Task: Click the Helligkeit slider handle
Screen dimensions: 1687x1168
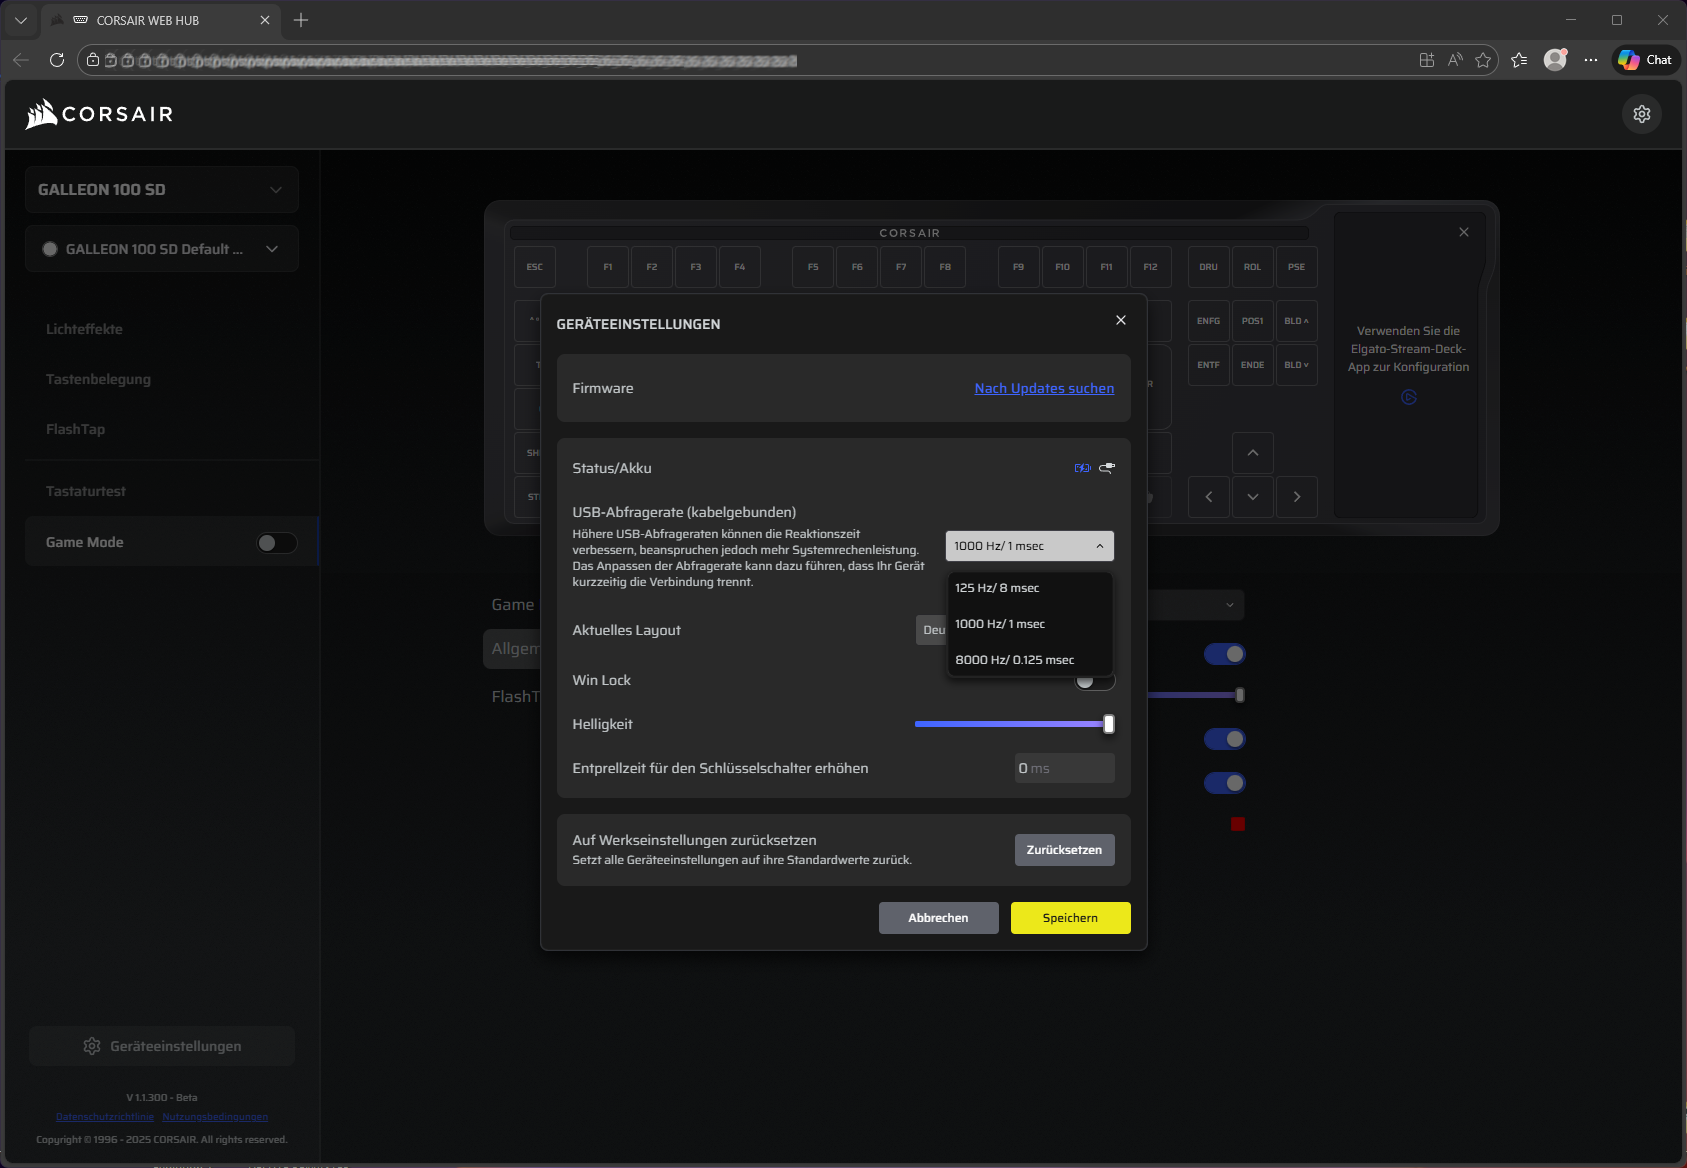Action: (x=1108, y=724)
